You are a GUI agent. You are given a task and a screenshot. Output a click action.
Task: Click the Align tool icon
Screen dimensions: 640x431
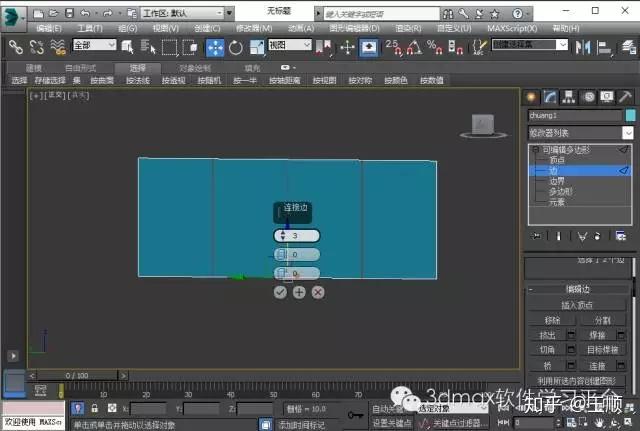tap(604, 47)
